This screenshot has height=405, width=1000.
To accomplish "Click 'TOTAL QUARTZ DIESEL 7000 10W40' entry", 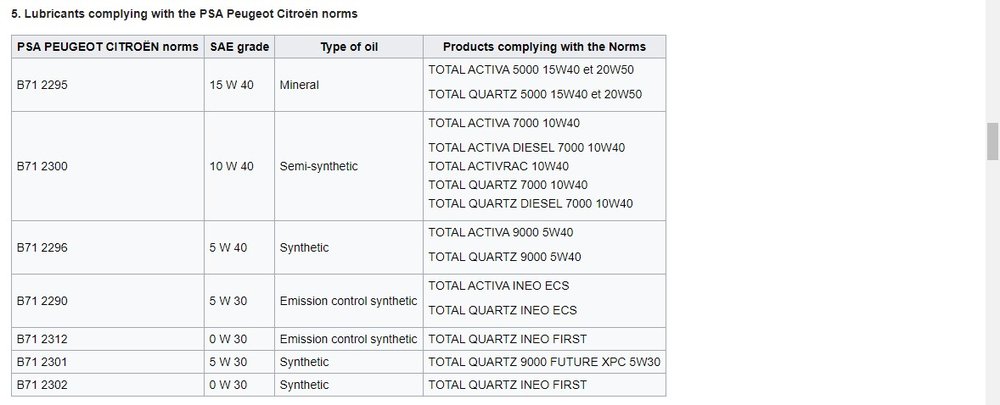I will pyautogui.click(x=530, y=203).
